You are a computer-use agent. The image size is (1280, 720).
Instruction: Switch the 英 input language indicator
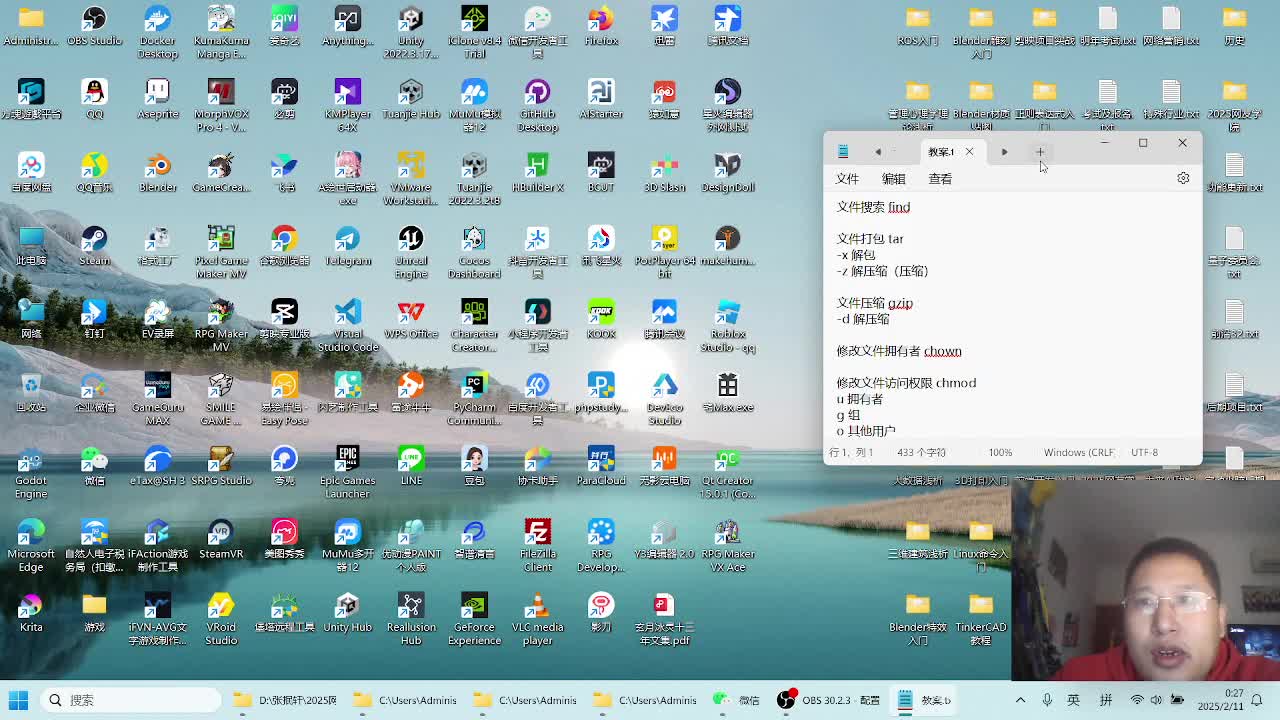pyautogui.click(x=1074, y=700)
